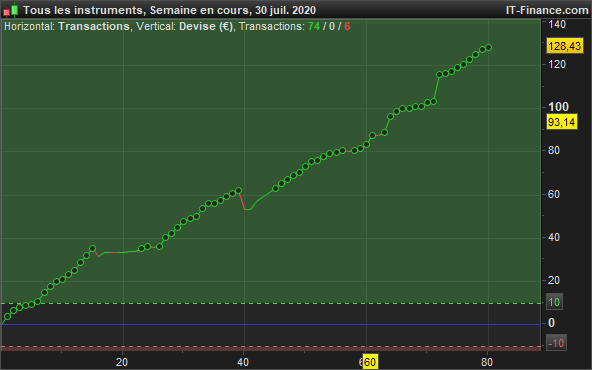Image resolution: width=592 pixels, height=370 pixels.
Task: Click the 93,14 yellow cursor value label
Action: [562, 122]
